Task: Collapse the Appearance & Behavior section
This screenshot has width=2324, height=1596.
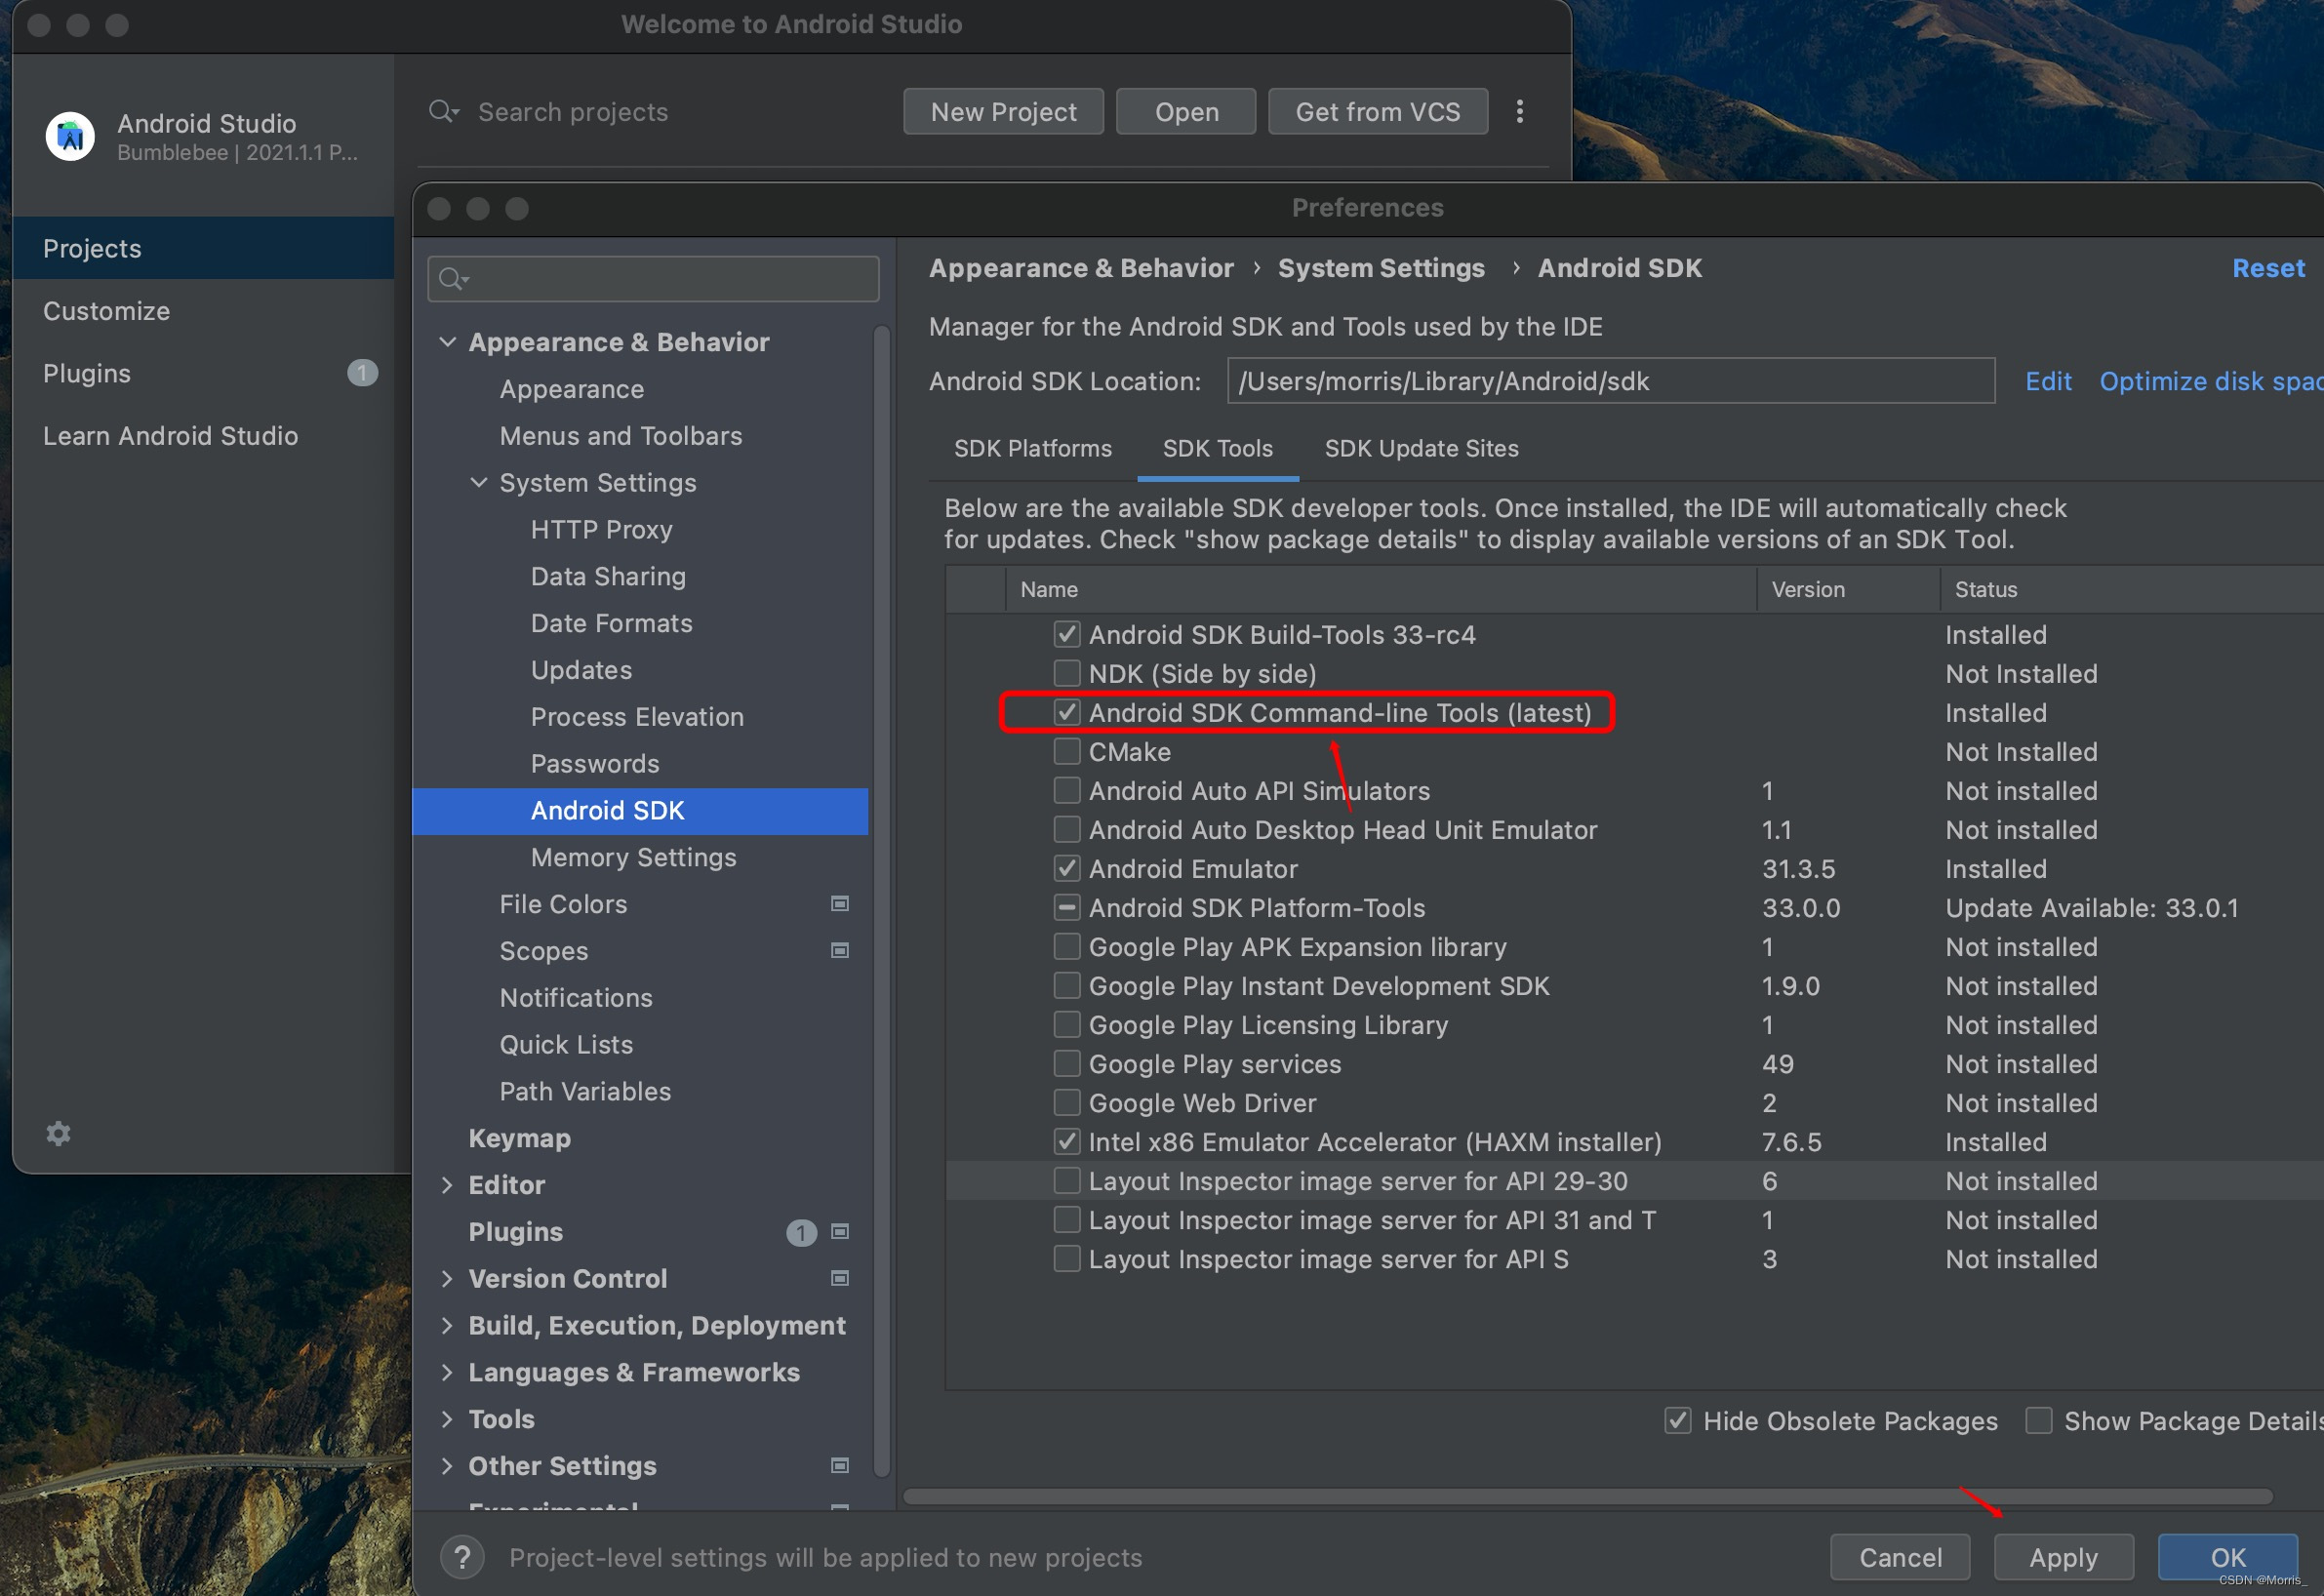Action: pyautogui.click(x=447, y=342)
